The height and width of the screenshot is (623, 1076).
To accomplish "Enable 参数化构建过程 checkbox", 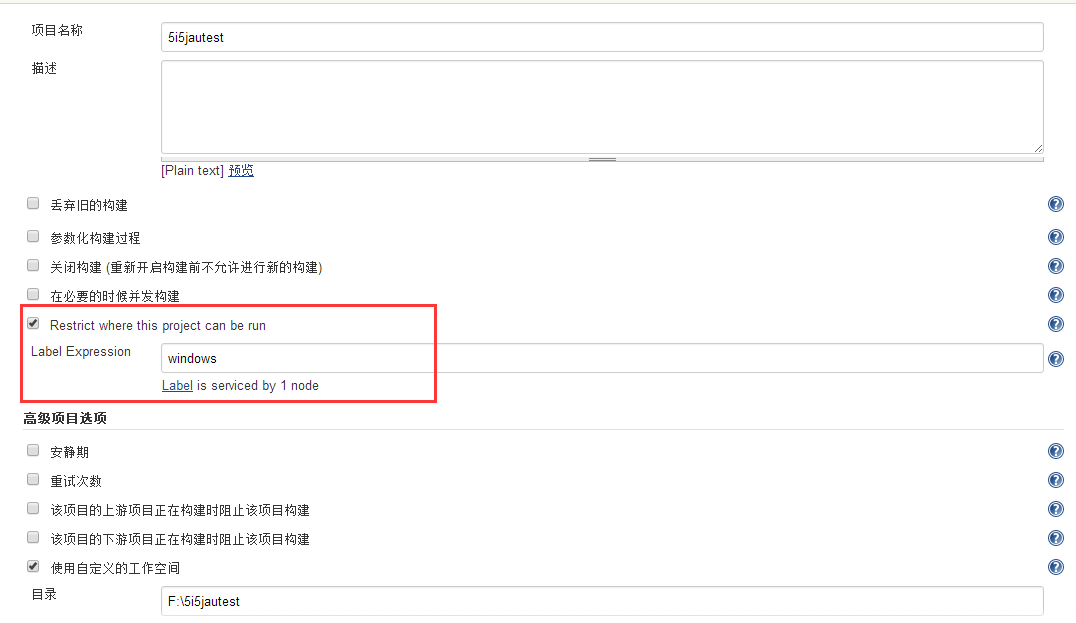I will 33,236.
